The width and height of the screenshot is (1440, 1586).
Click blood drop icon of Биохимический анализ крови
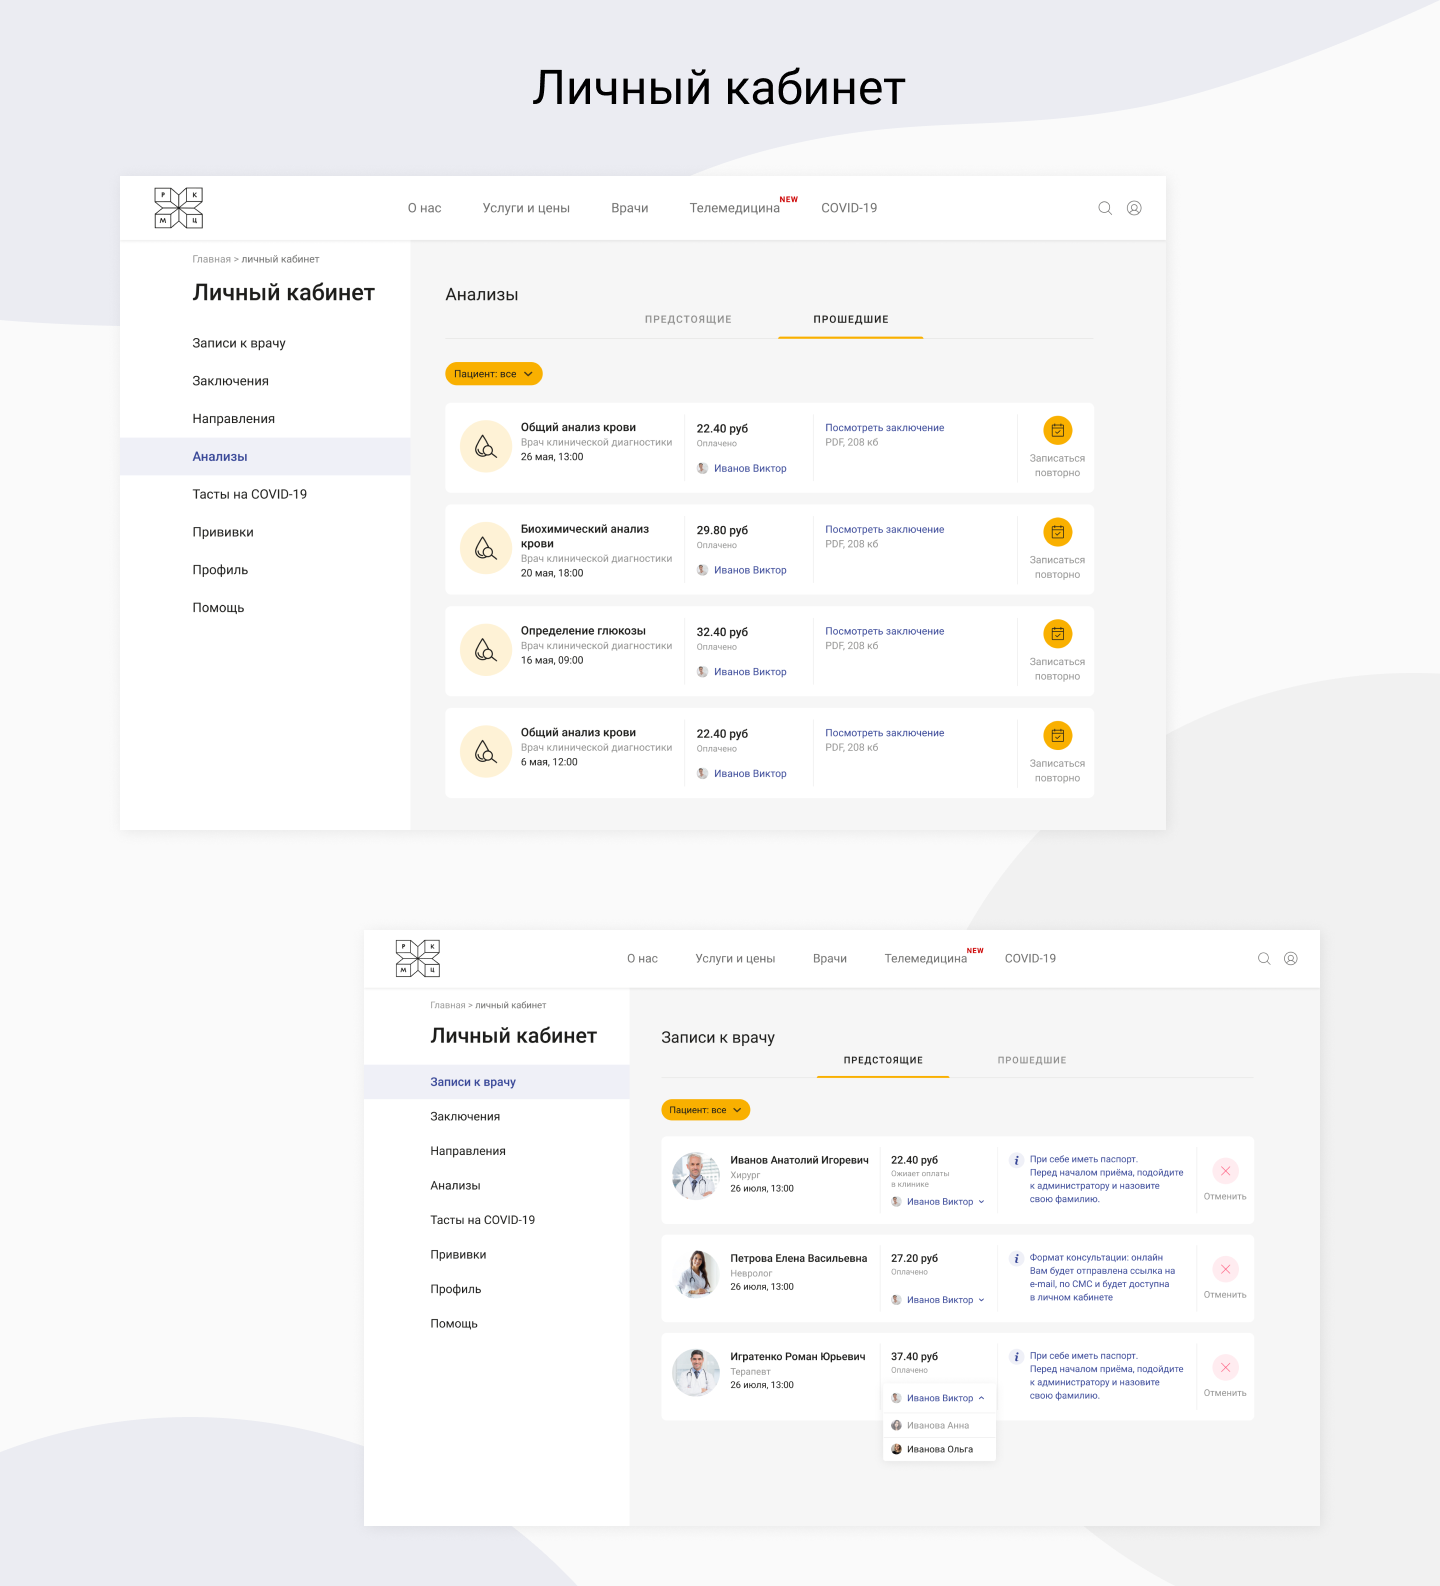point(486,548)
